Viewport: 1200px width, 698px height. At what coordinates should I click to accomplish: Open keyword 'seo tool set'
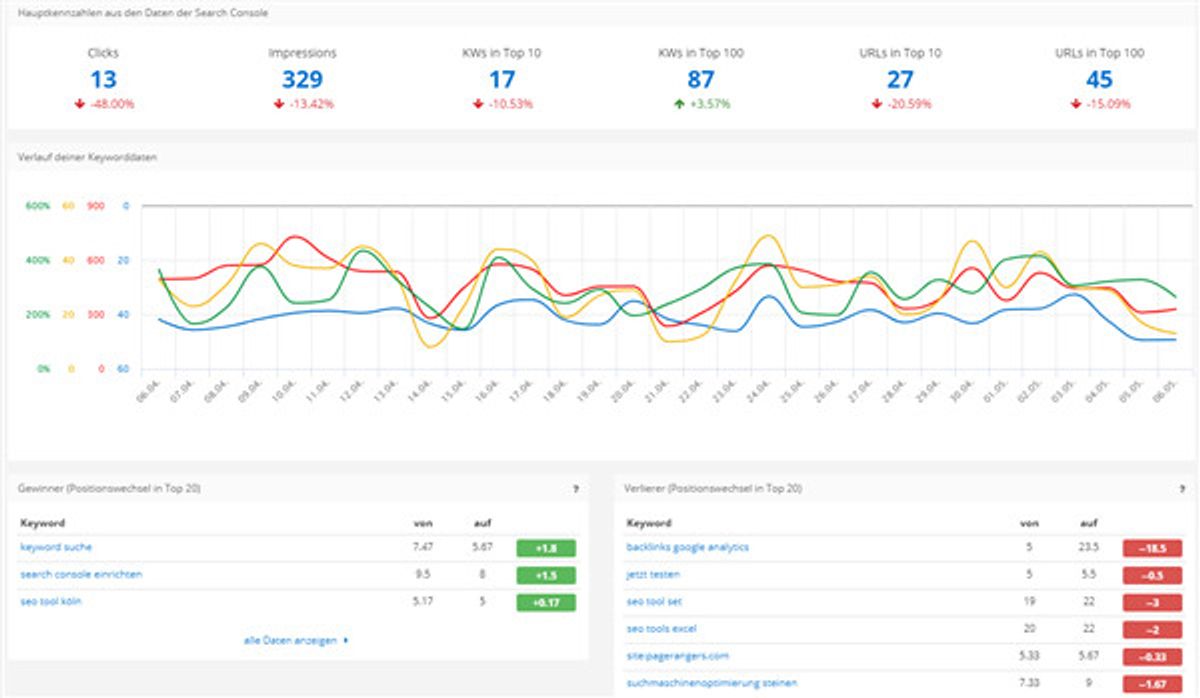coord(654,601)
